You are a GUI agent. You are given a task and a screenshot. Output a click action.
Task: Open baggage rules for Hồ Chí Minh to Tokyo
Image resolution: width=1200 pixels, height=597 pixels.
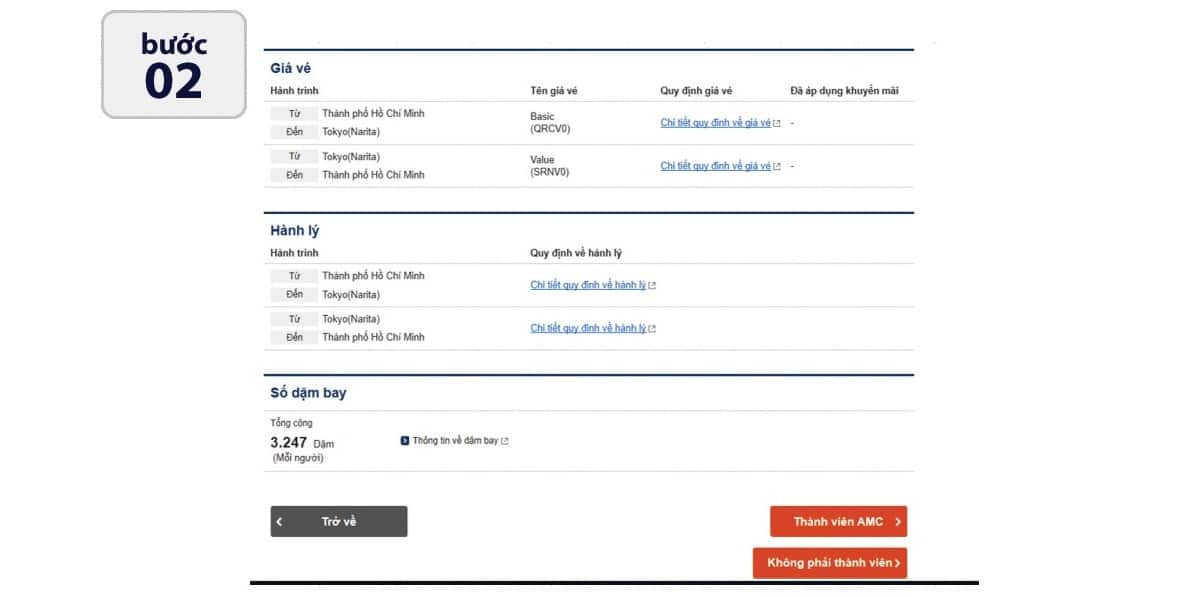click(x=587, y=285)
